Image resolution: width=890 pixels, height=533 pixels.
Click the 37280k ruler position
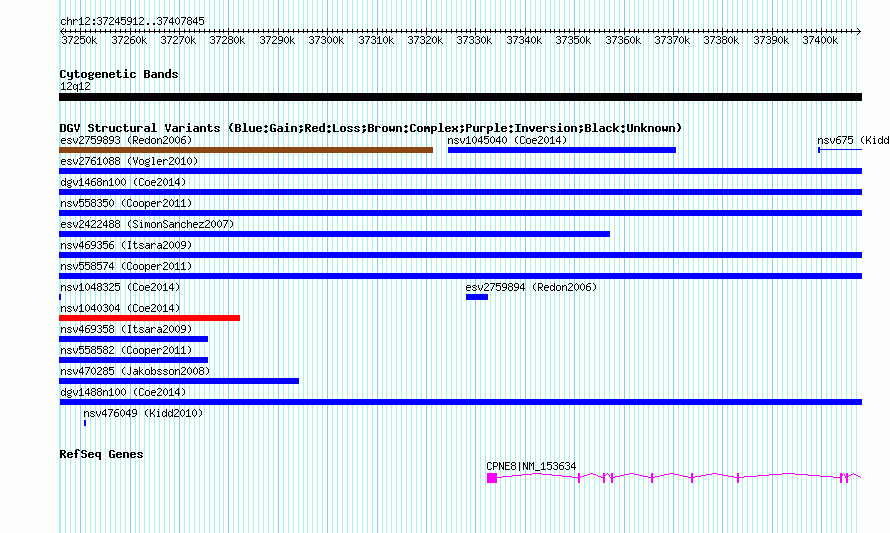(x=227, y=40)
